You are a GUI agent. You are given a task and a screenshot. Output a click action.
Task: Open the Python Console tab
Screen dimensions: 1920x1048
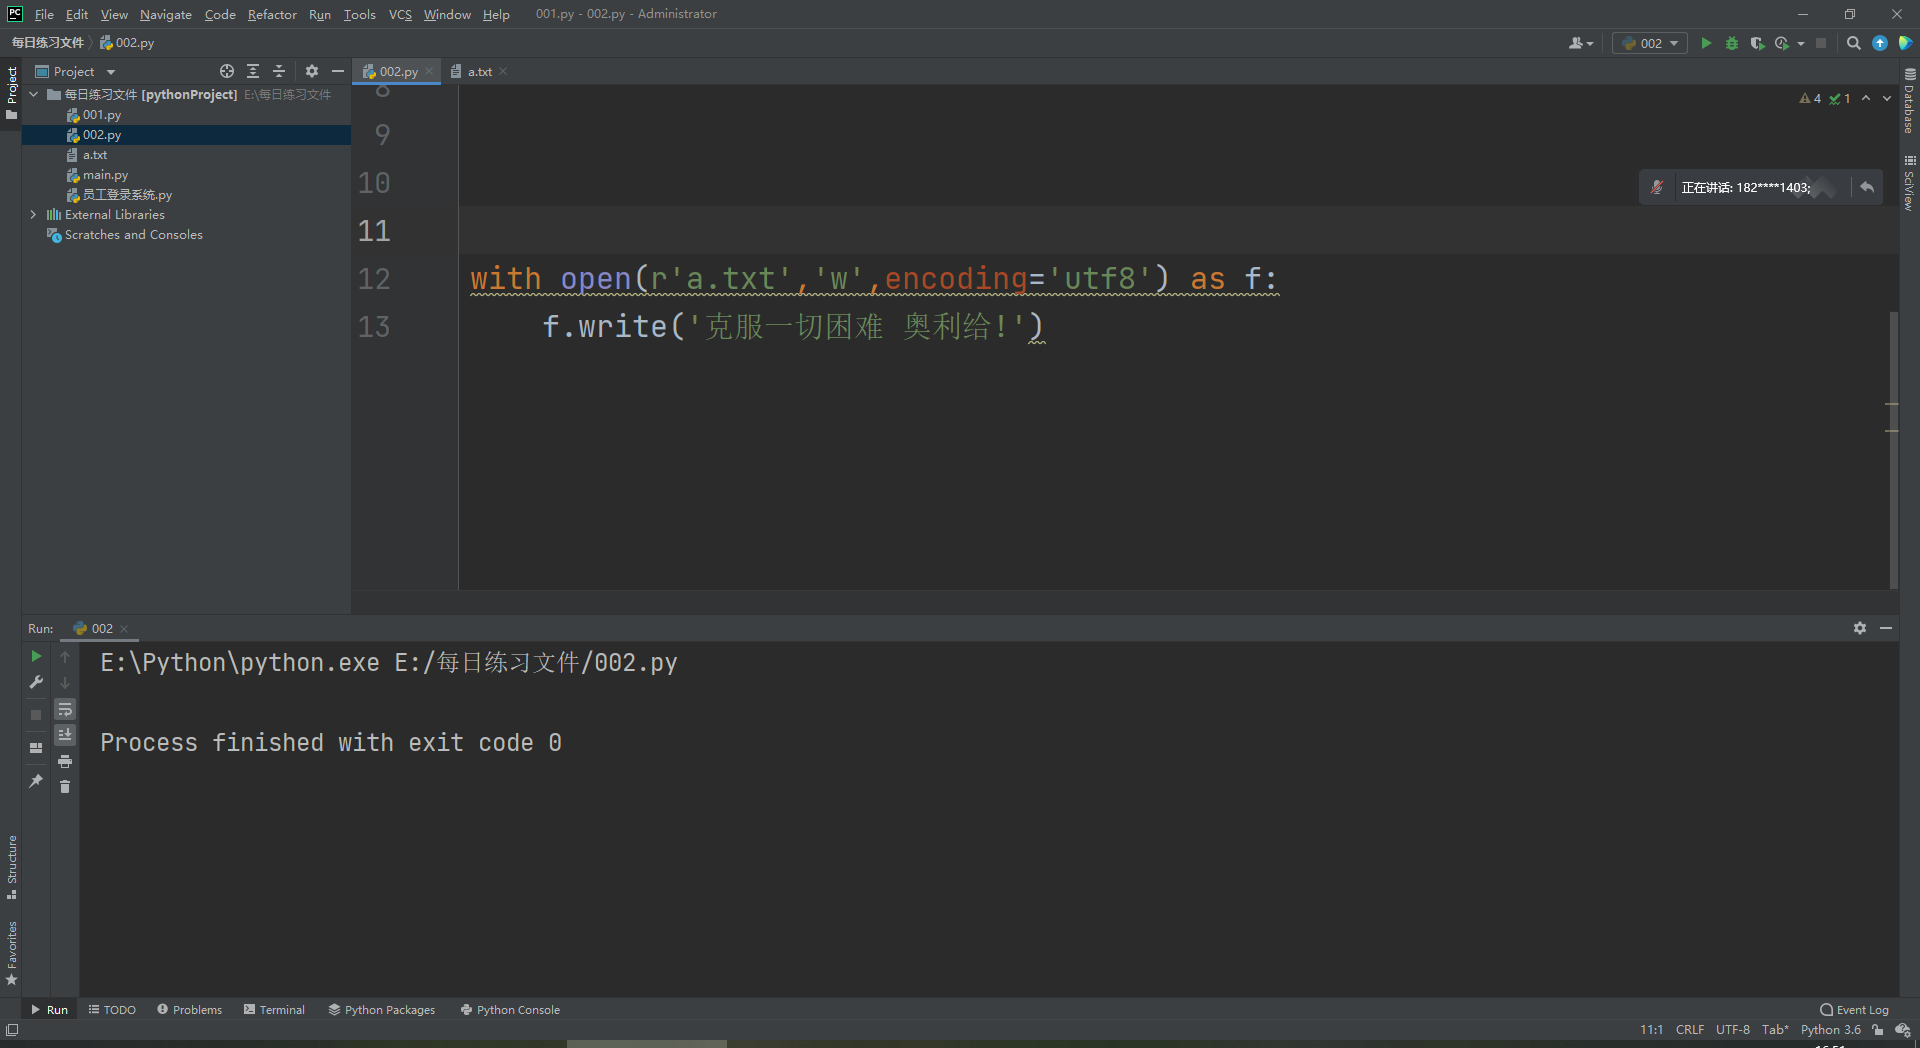[510, 1010]
